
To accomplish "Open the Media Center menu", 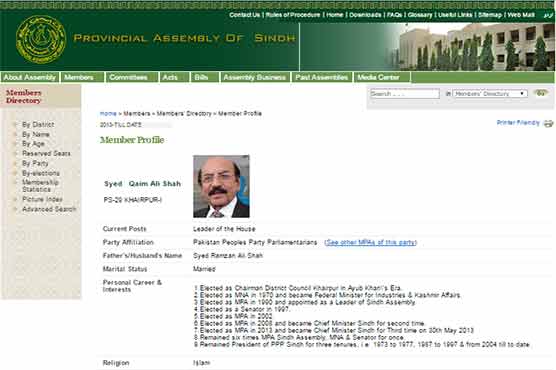I will click(382, 77).
